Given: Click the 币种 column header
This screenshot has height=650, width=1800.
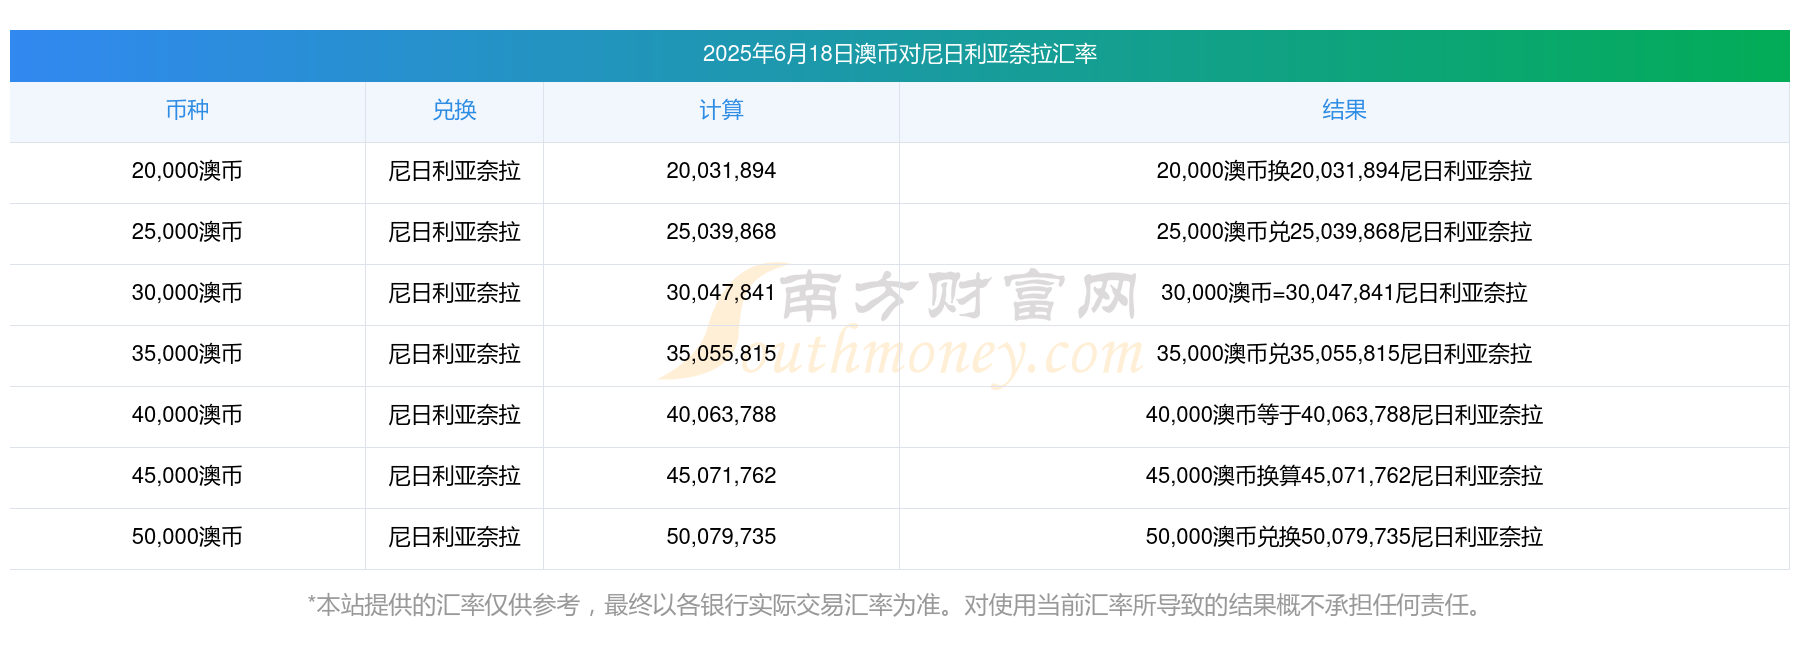Looking at the screenshot, I should pos(187,110).
